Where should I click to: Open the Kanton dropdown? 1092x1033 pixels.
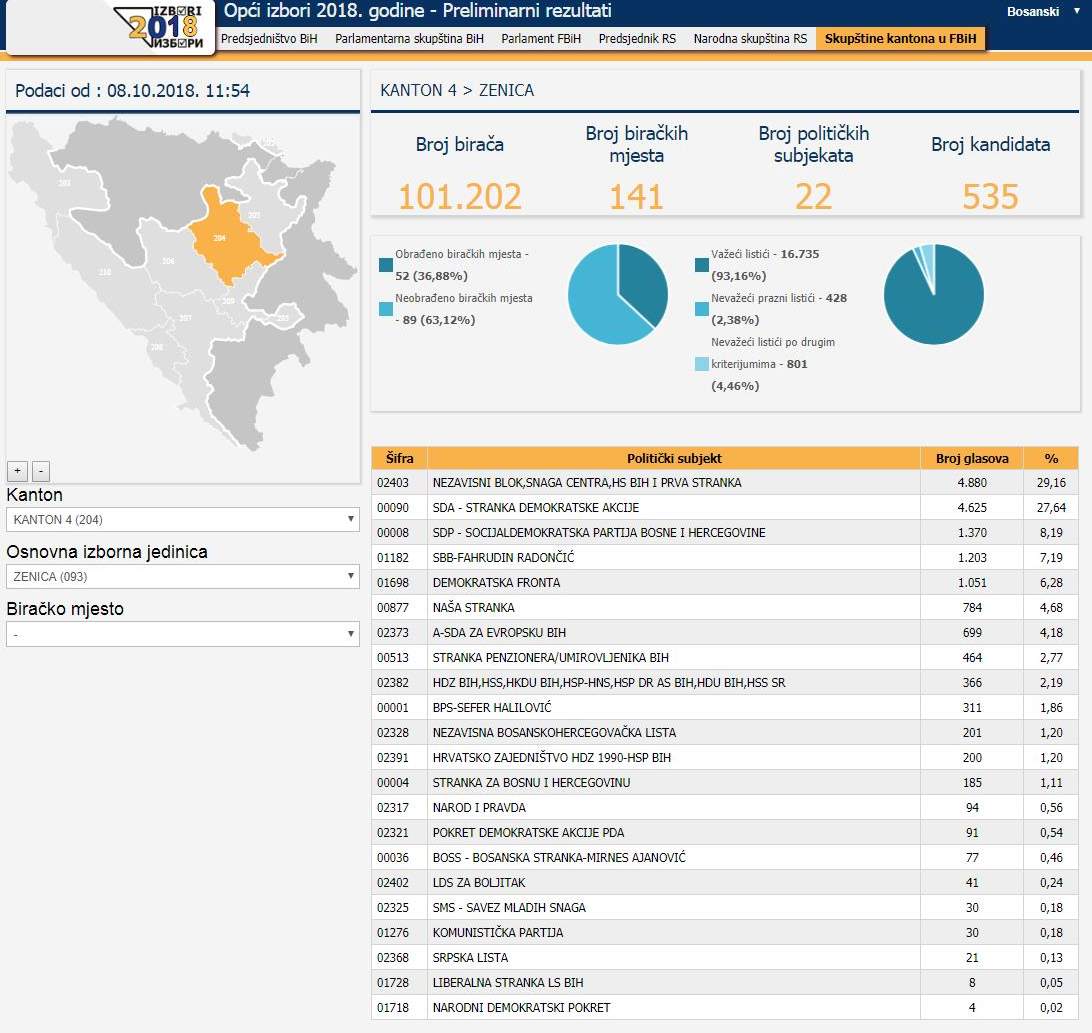[x=183, y=520]
